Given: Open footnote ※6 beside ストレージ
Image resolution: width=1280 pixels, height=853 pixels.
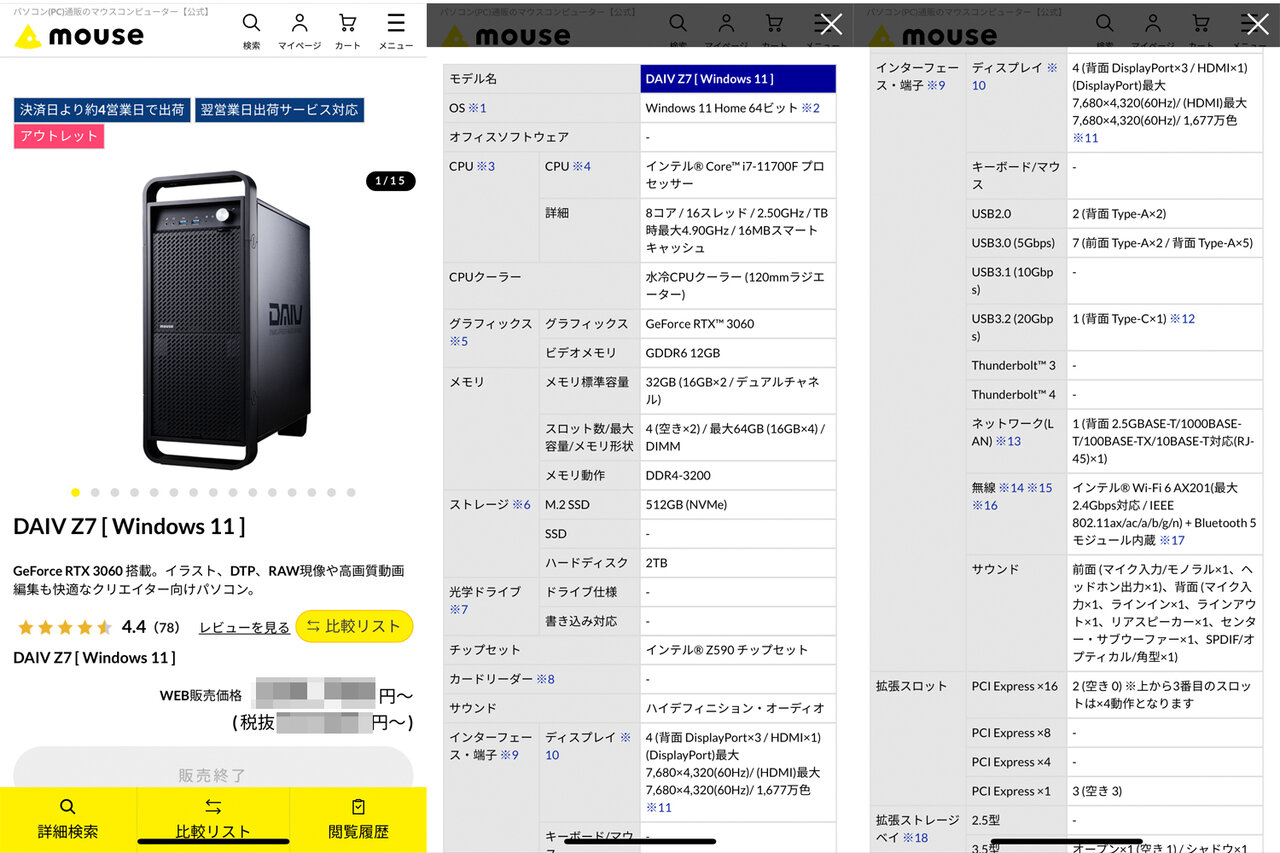Looking at the screenshot, I should click(521, 505).
